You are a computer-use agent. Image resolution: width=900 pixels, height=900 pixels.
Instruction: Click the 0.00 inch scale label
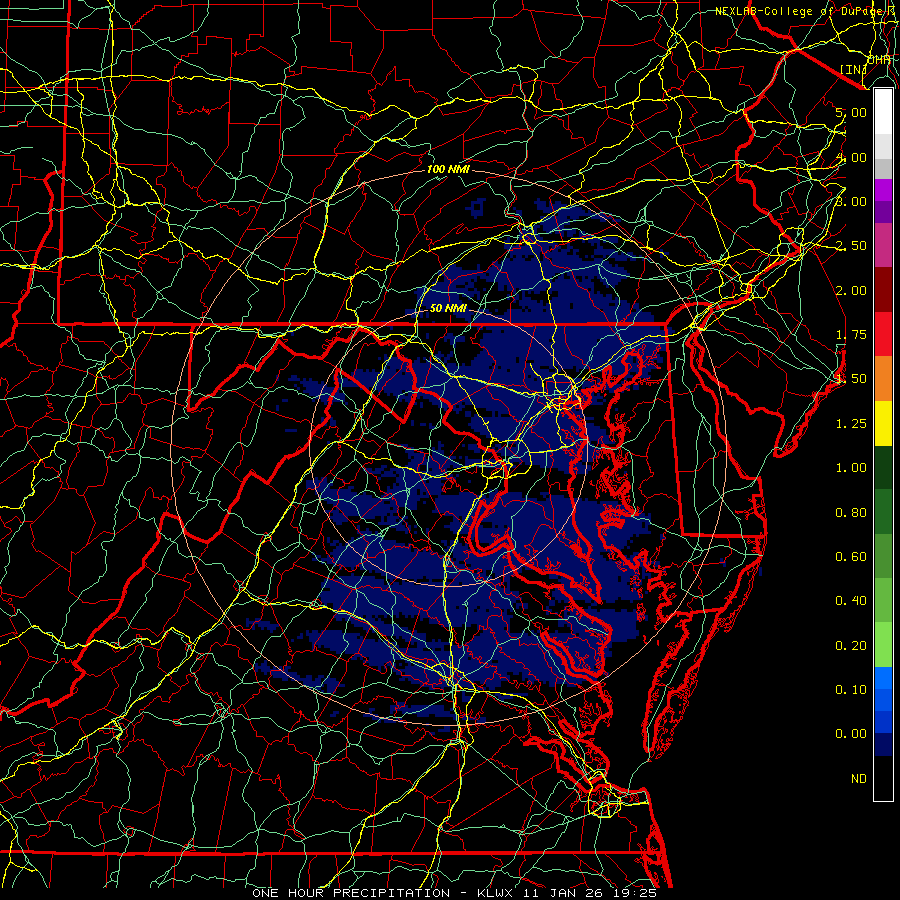(851, 734)
